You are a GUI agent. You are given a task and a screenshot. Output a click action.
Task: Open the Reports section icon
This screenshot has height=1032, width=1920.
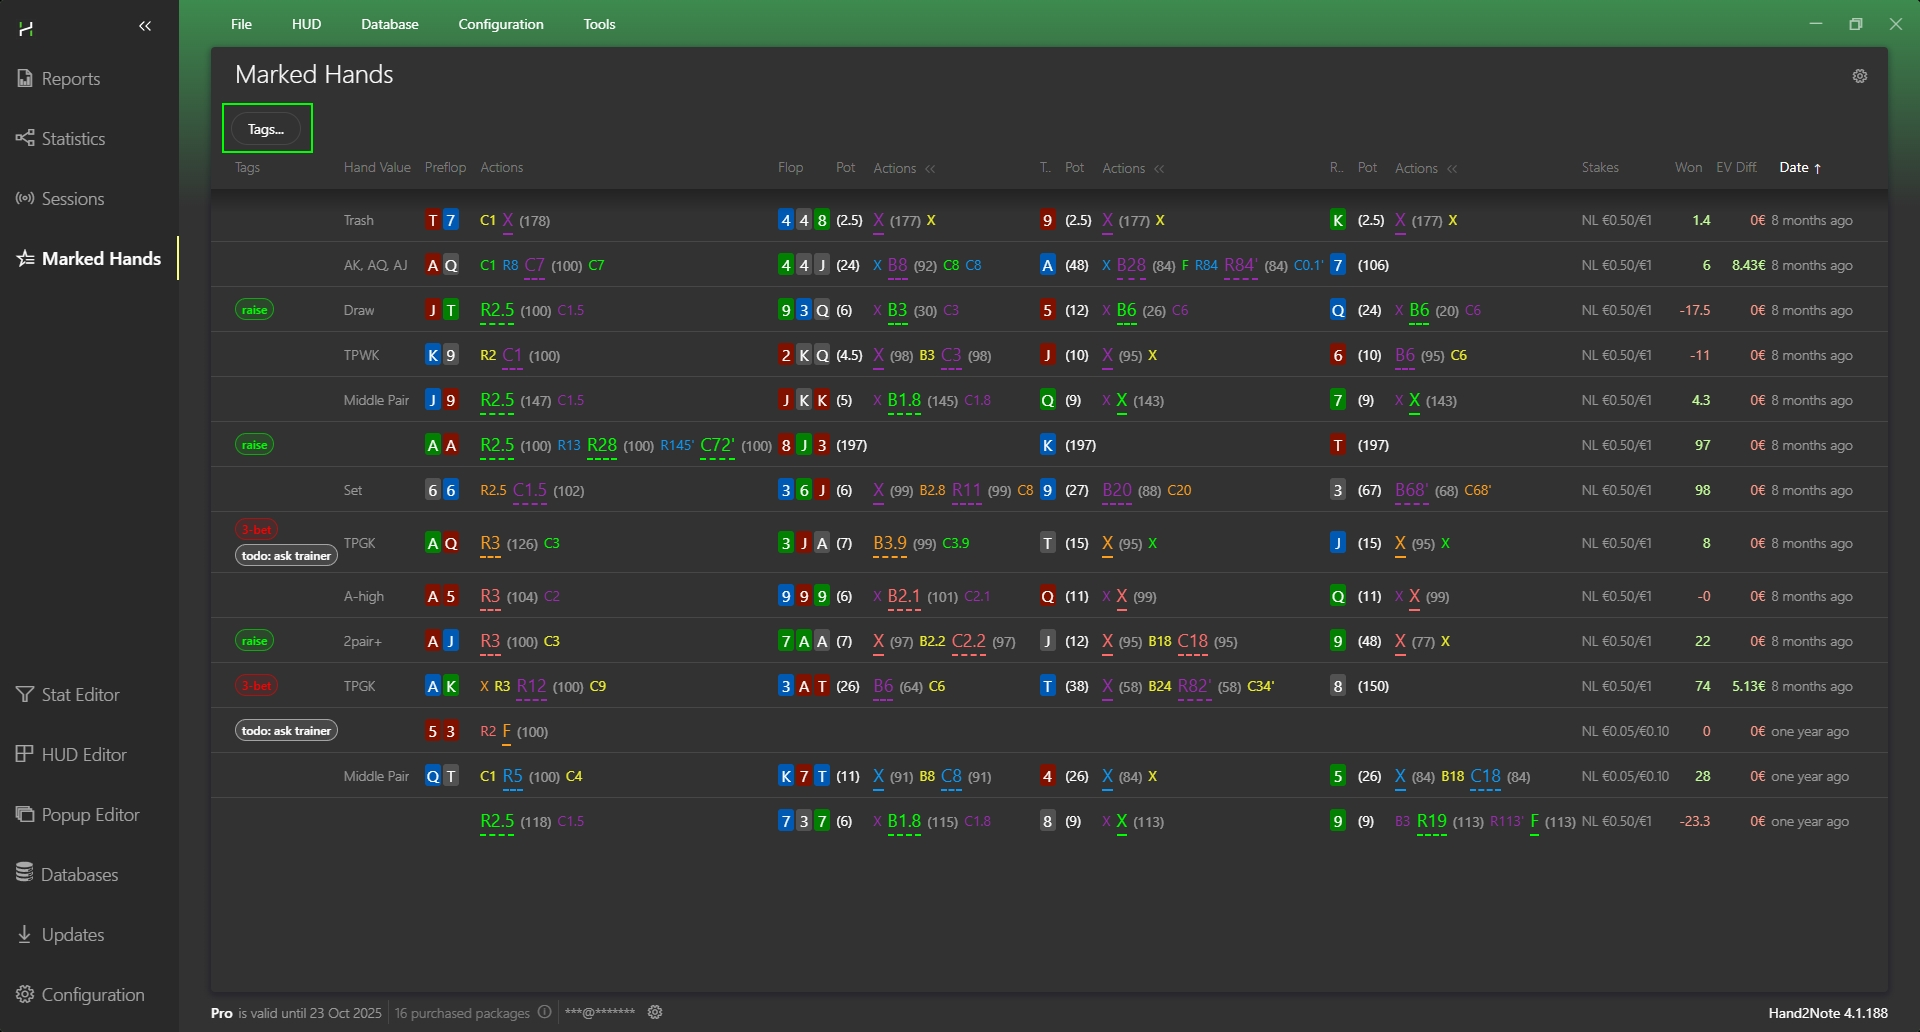point(25,79)
